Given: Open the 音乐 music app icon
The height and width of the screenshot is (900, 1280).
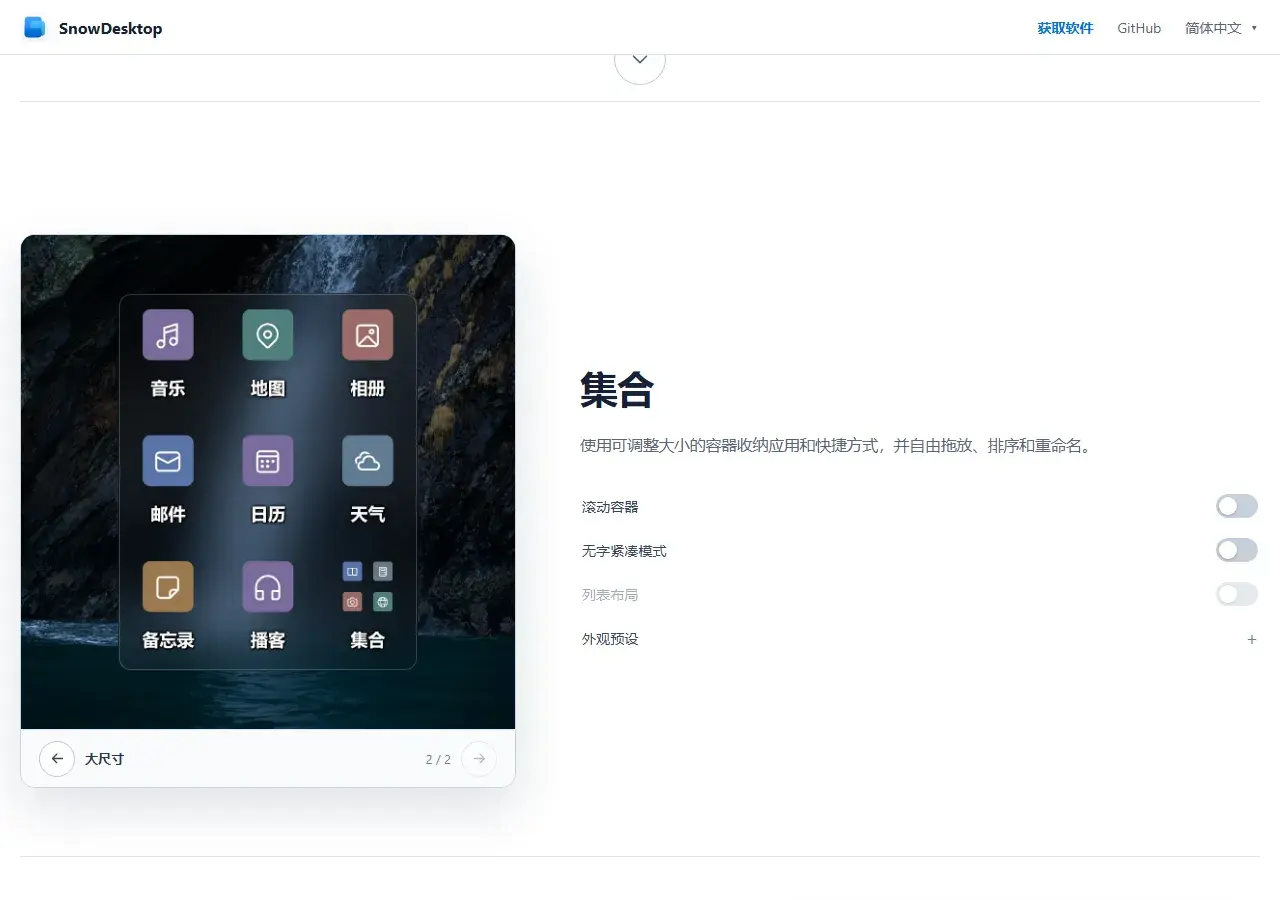Looking at the screenshot, I should tap(168, 335).
